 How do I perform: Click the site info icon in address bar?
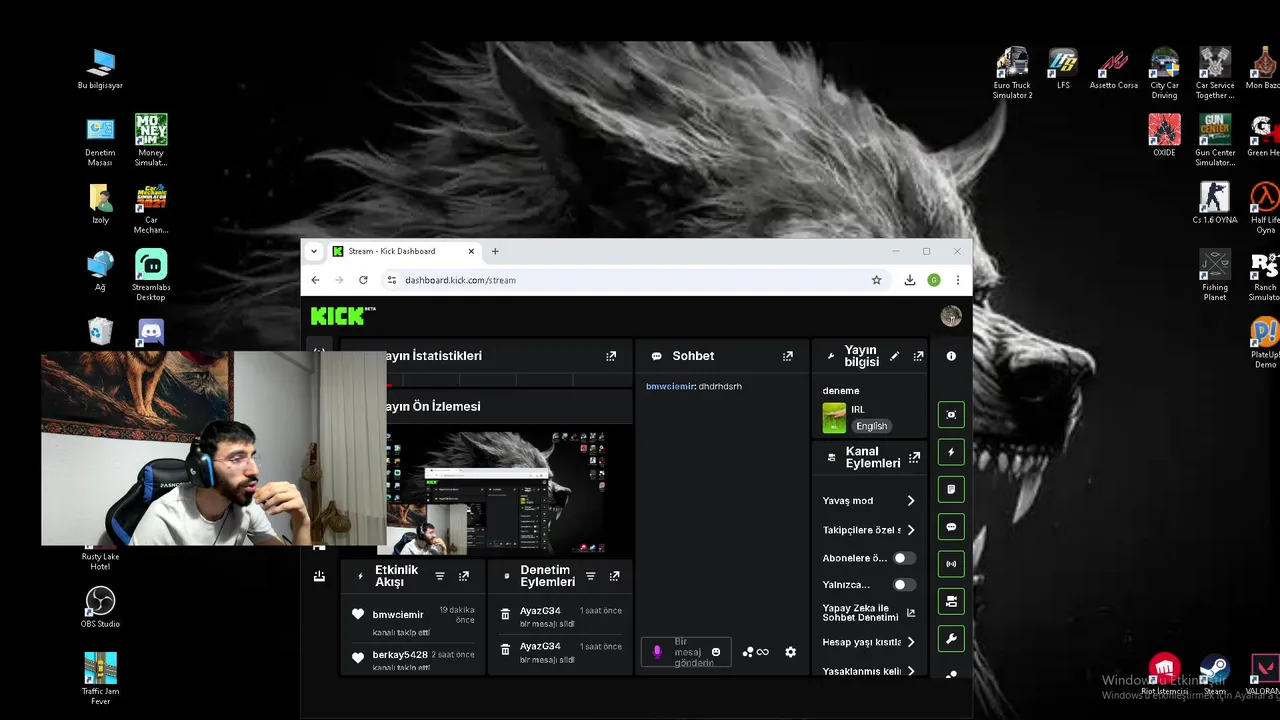392,280
